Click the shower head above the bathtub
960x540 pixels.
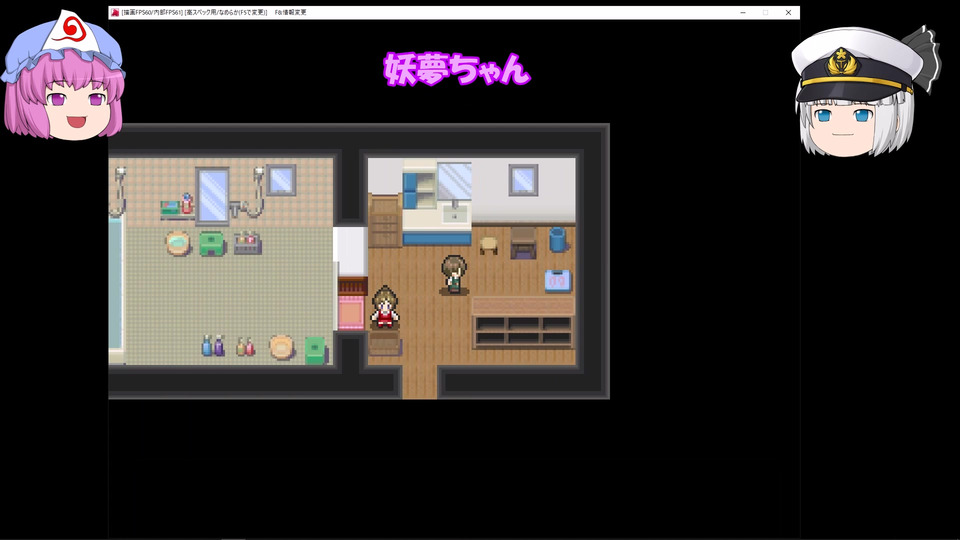[x=119, y=191]
